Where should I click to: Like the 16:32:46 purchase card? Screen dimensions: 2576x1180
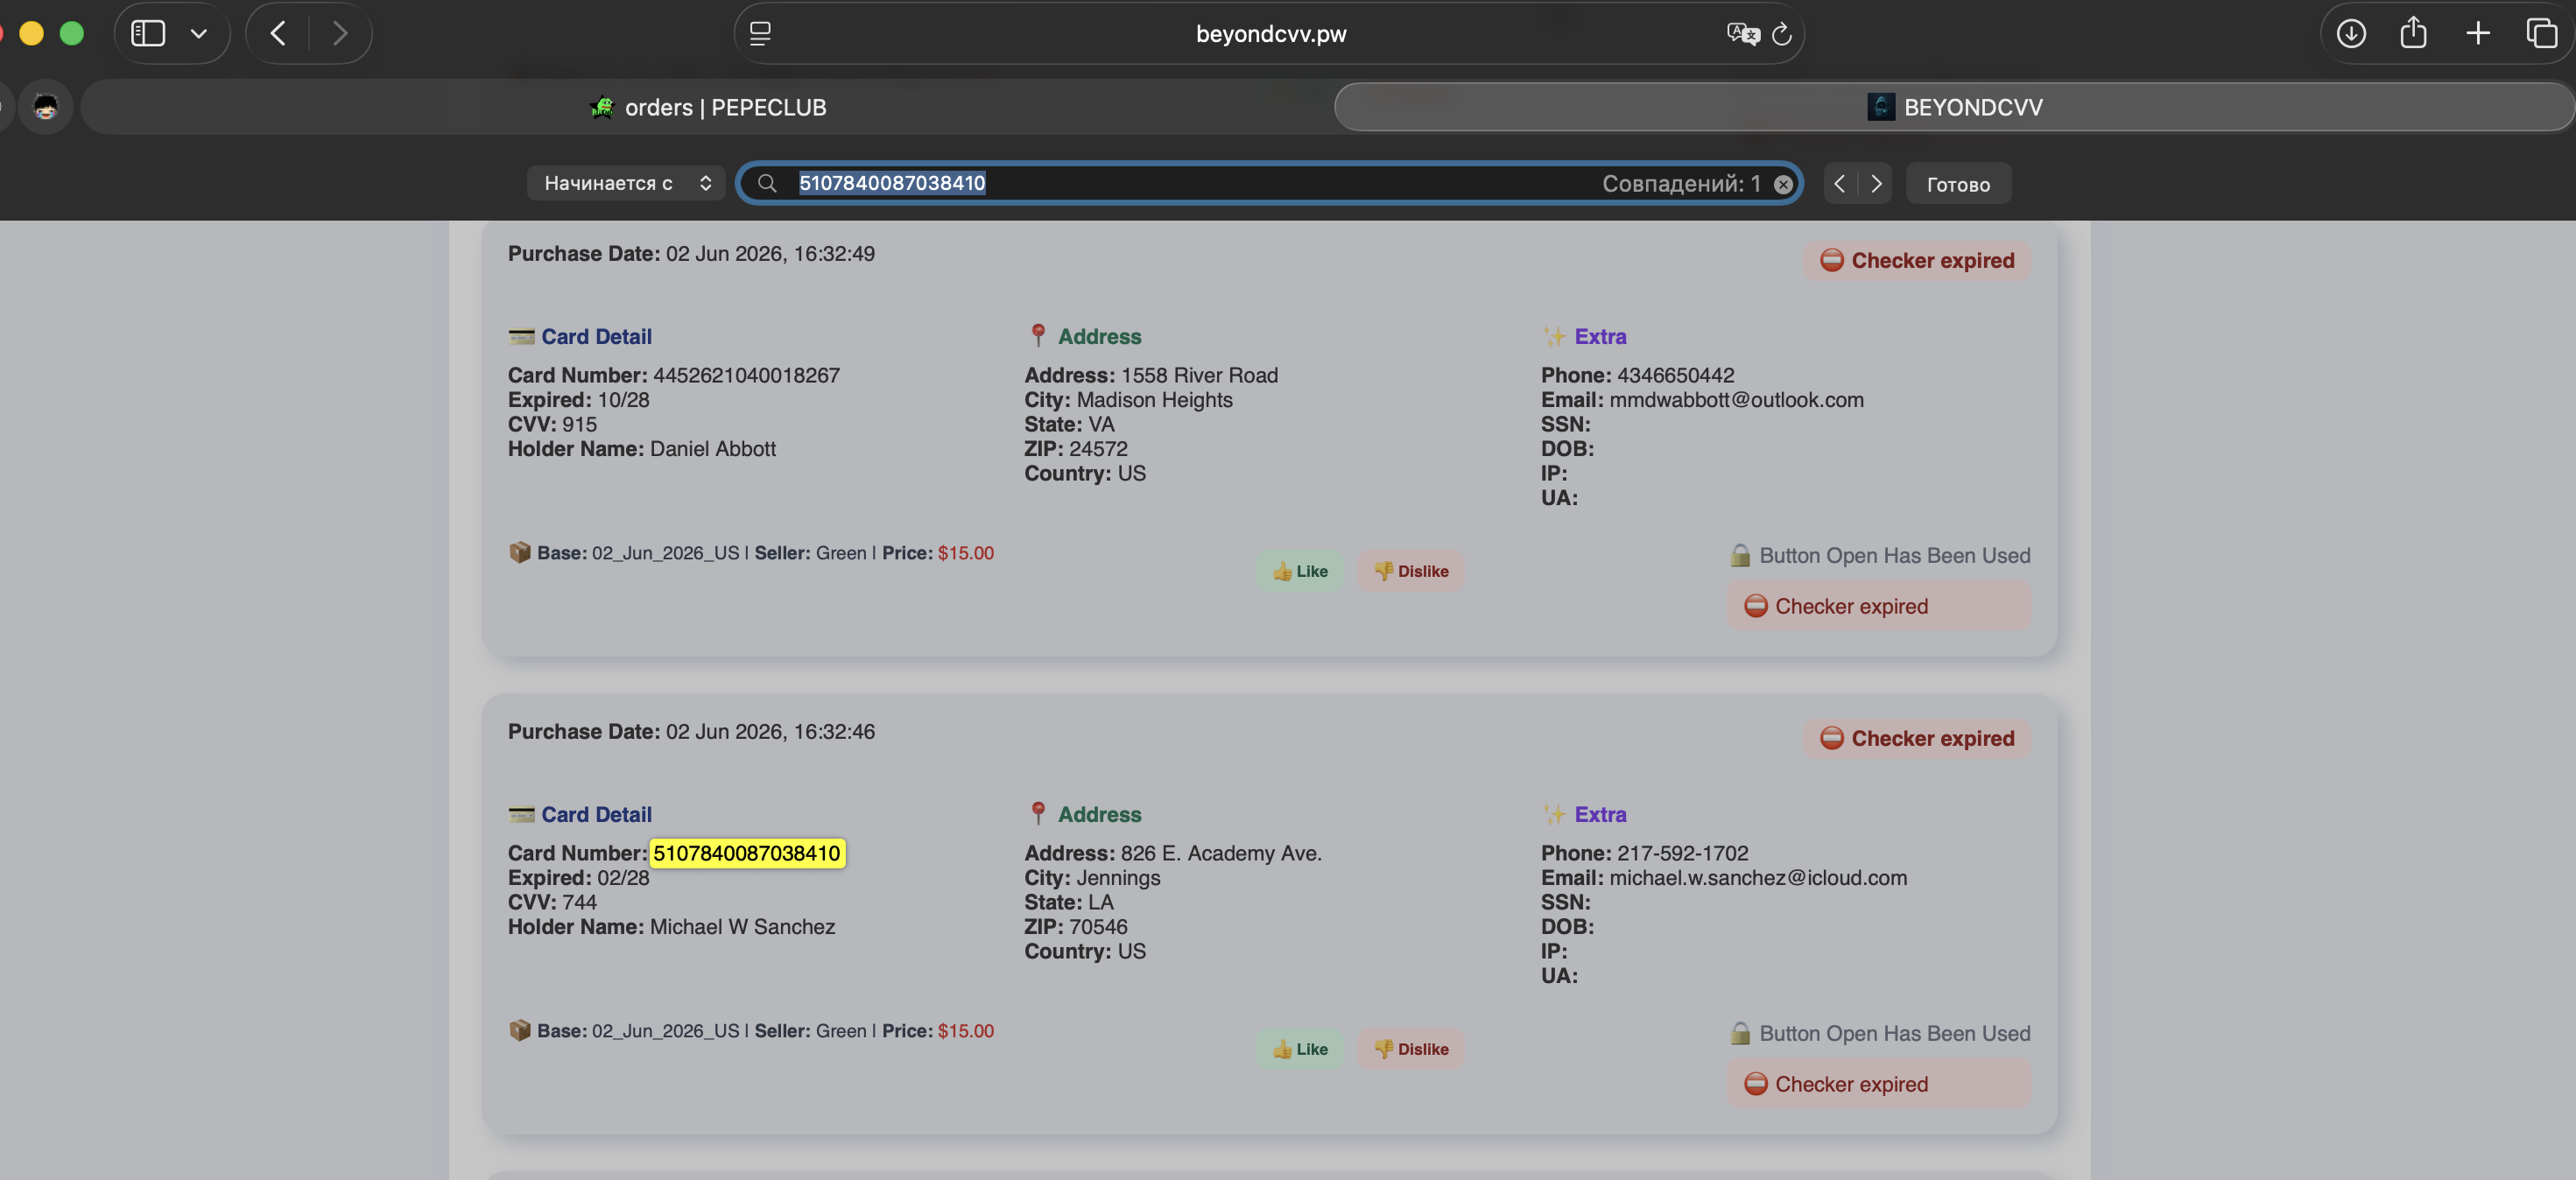tap(1300, 1049)
